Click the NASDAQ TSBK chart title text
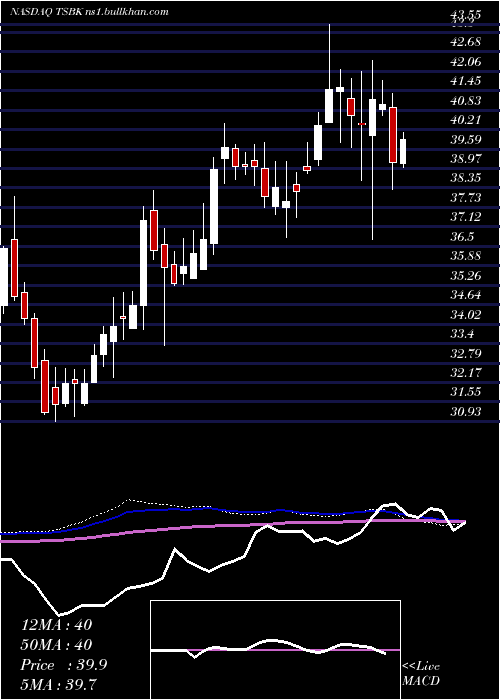This screenshot has height=700, width=500. pos(89,12)
